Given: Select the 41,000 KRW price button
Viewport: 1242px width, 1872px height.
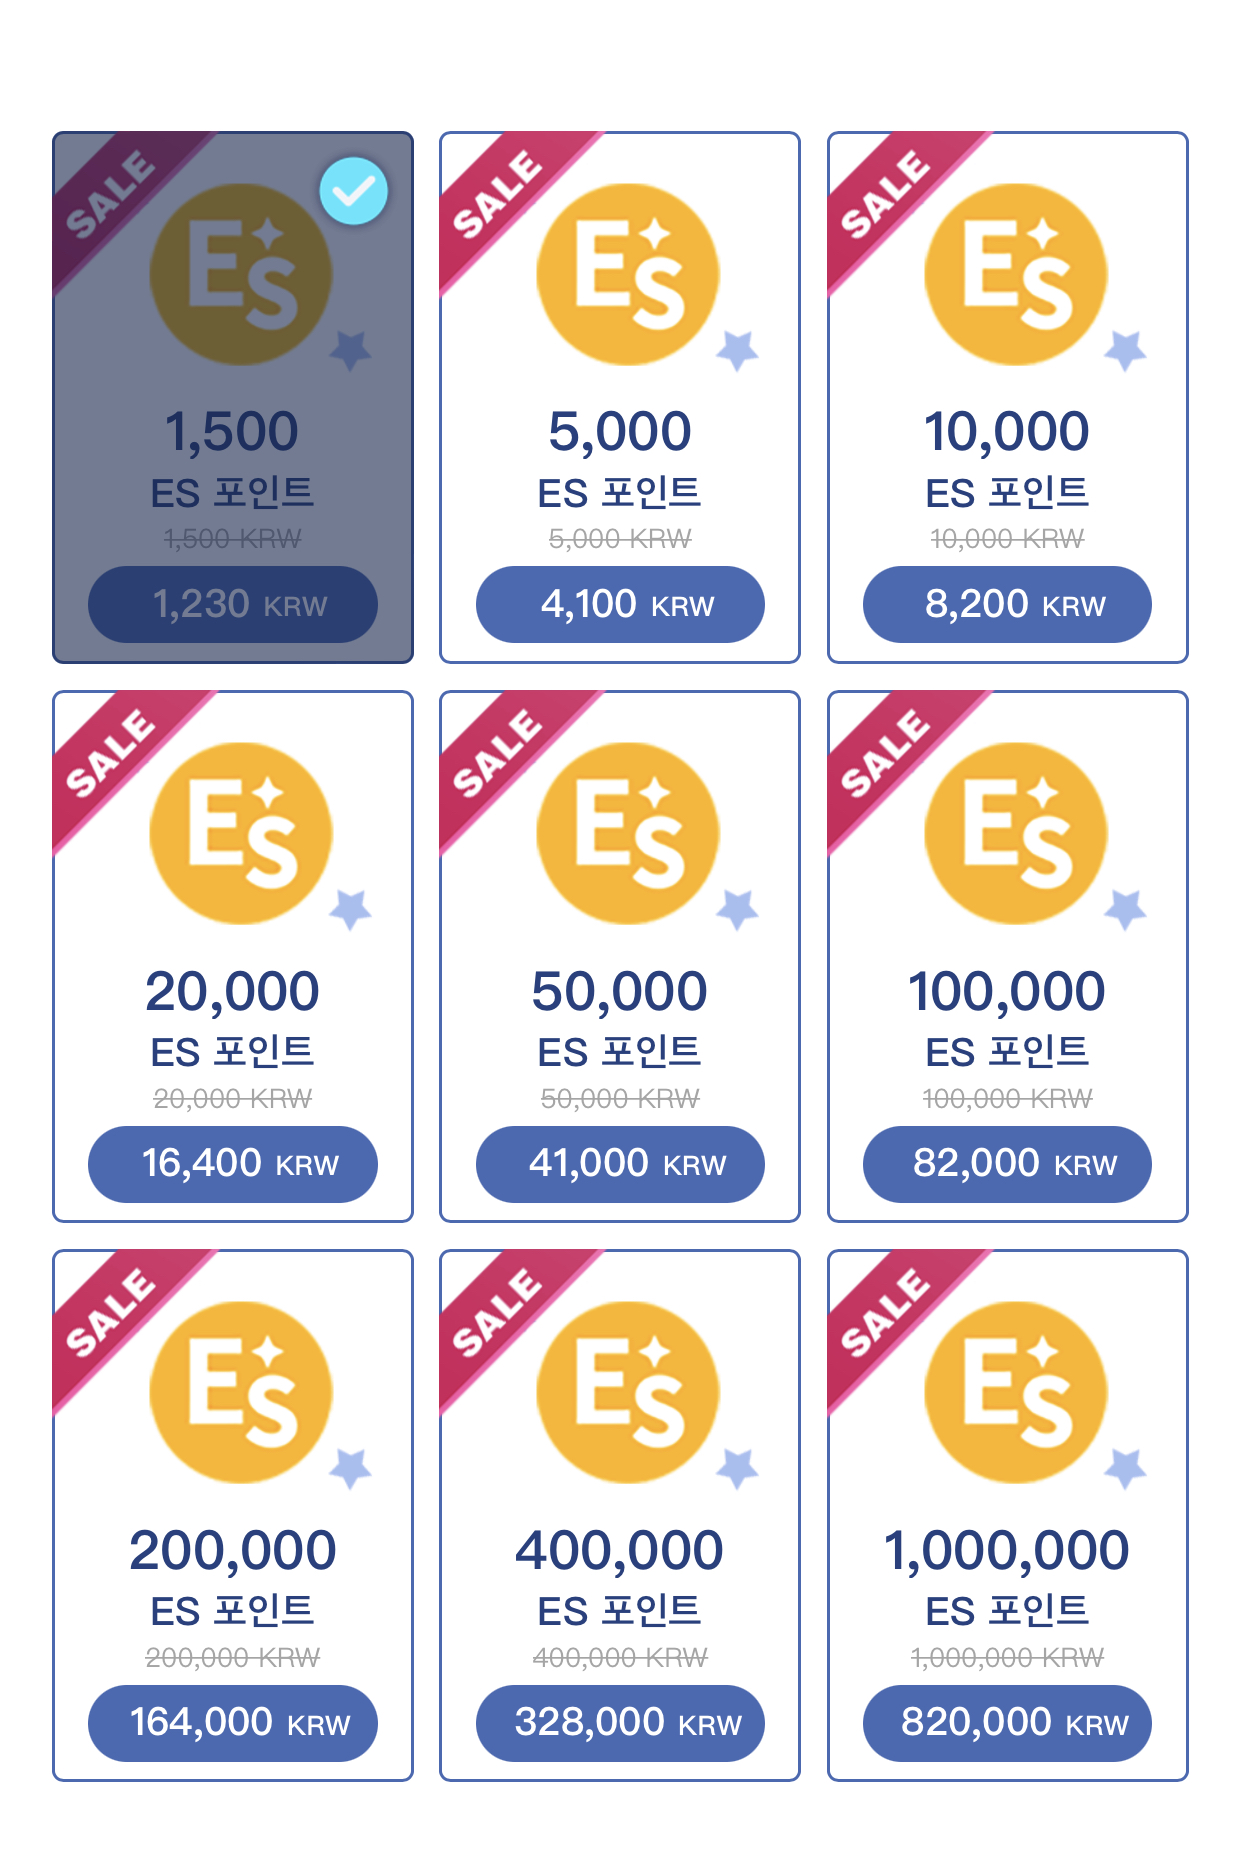Looking at the screenshot, I should (620, 1164).
